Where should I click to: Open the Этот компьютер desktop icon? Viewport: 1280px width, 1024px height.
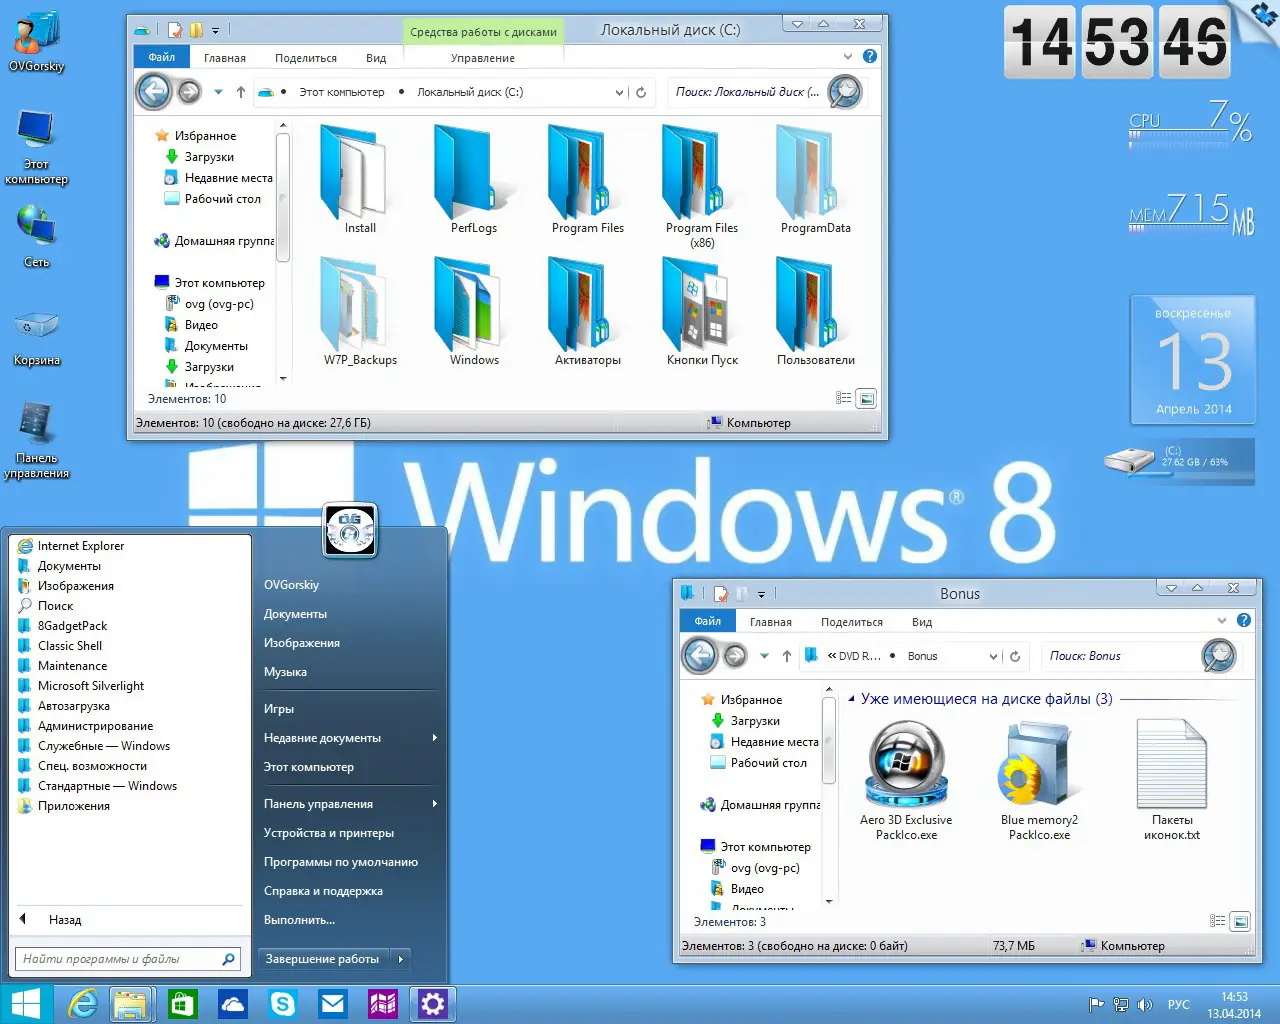pyautogui.click(x=37, y=146)
